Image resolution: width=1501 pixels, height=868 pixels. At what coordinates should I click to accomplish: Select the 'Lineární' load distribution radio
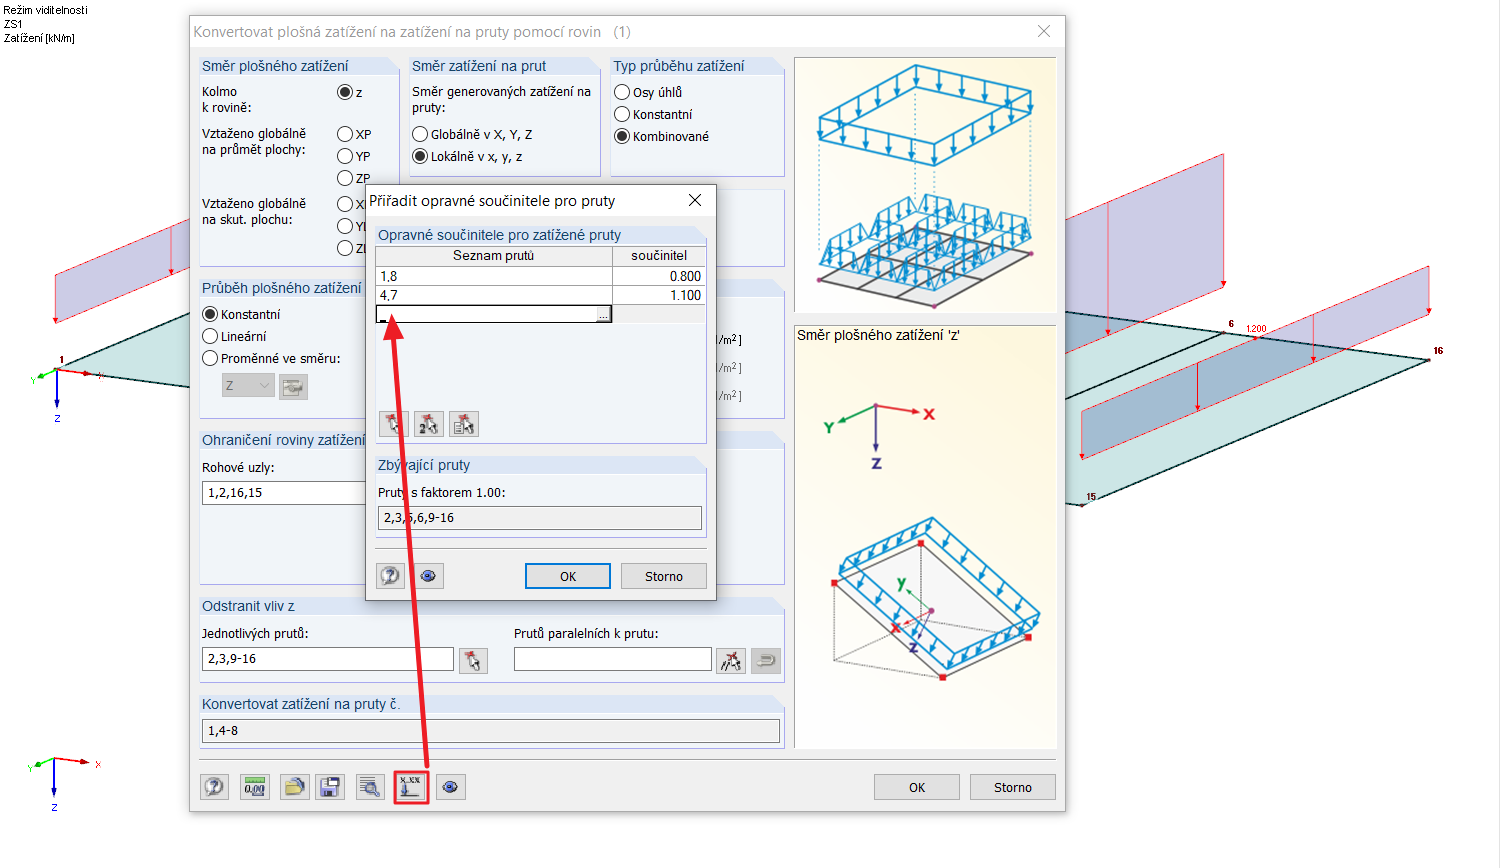coord(210,336)
